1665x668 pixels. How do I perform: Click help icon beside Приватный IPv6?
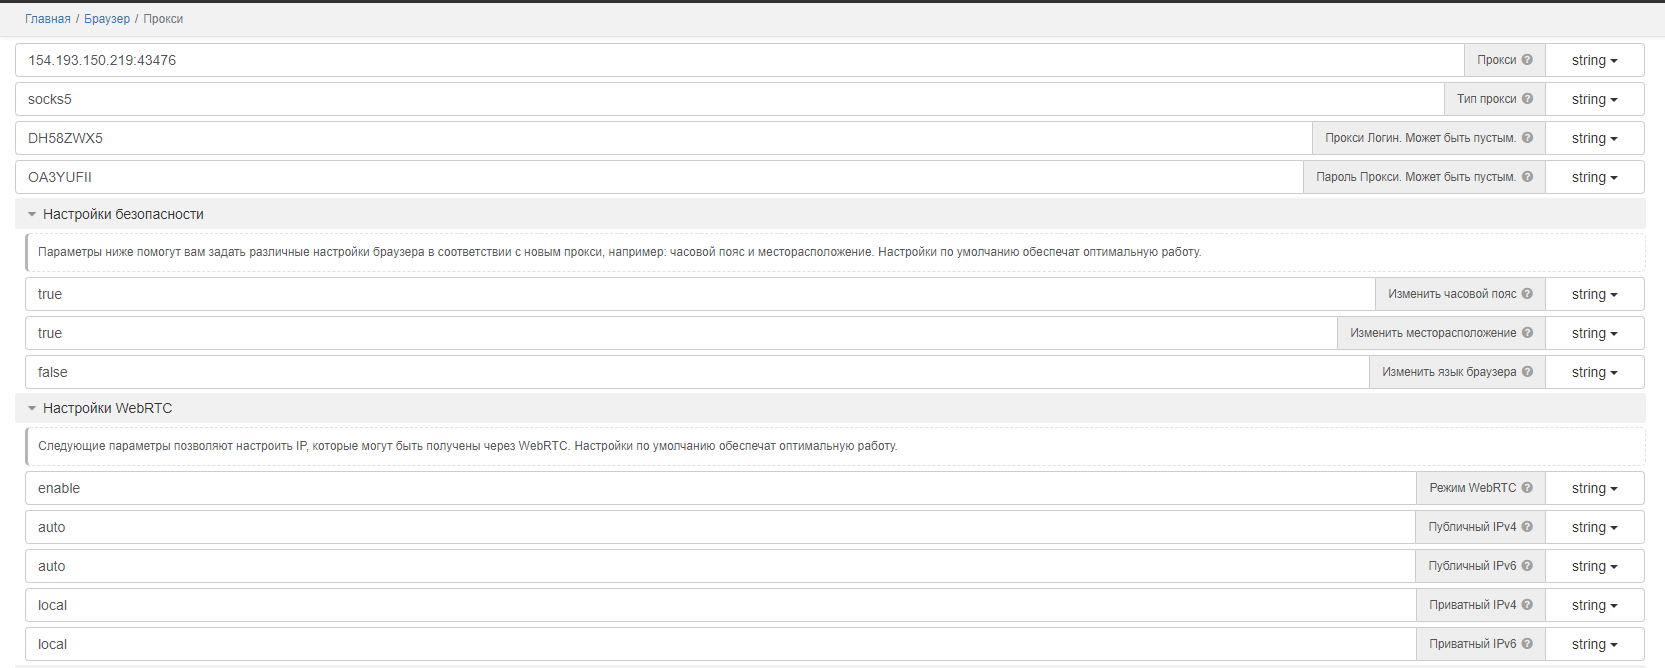[1527, 644]
